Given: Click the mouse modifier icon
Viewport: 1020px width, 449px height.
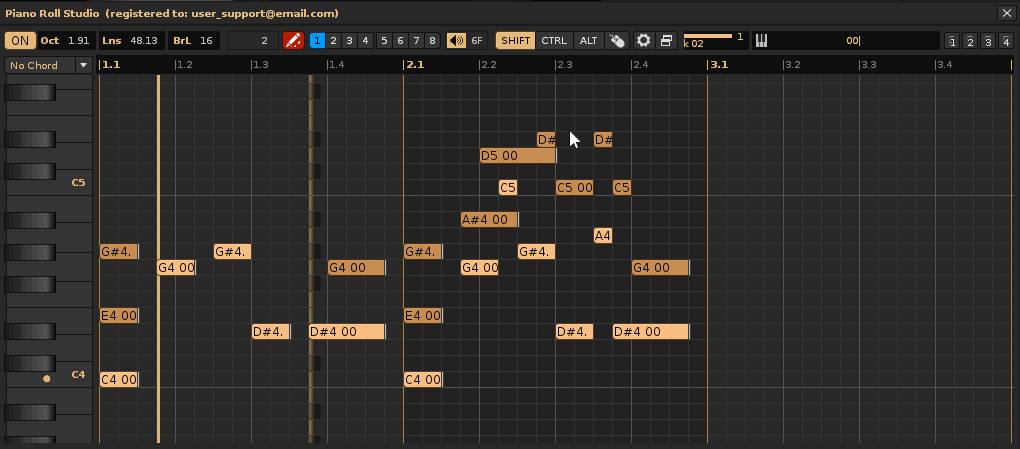Looking at the screenshot, I should point(617,41).
